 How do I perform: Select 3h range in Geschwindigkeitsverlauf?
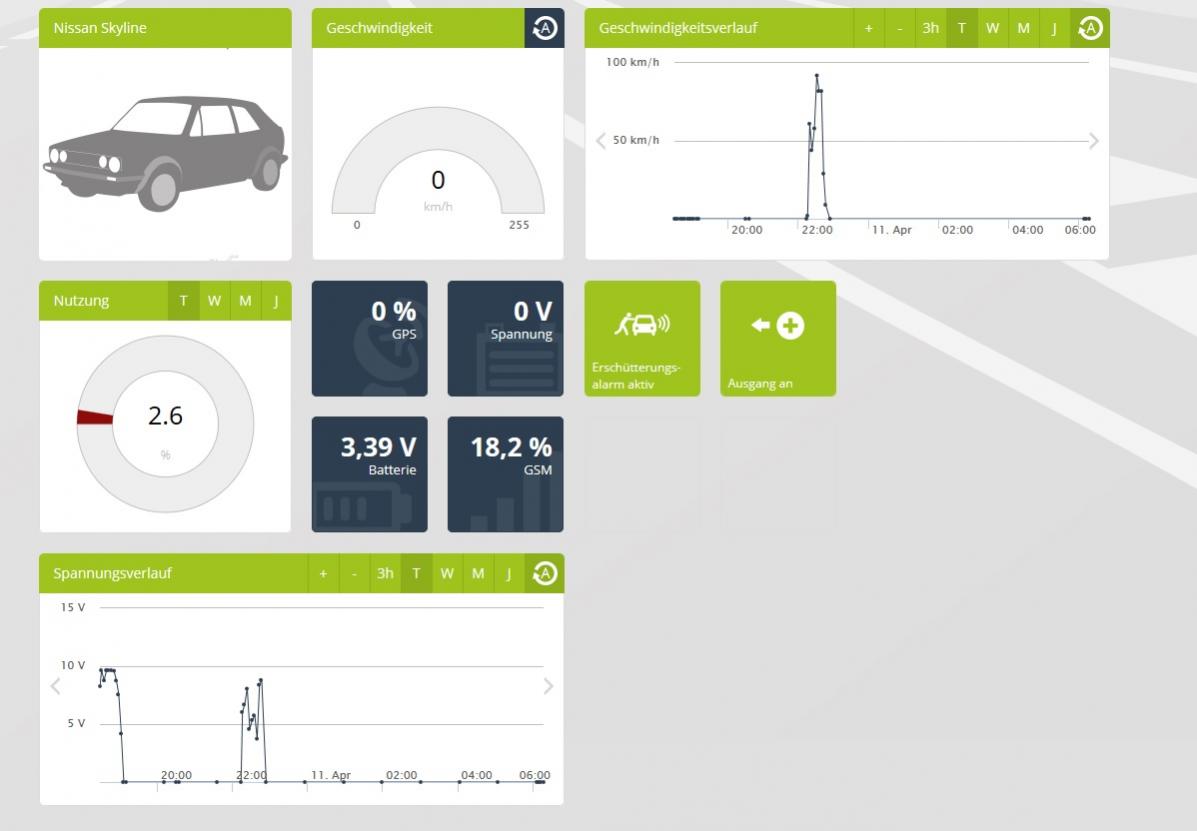[x=931, y=28]
